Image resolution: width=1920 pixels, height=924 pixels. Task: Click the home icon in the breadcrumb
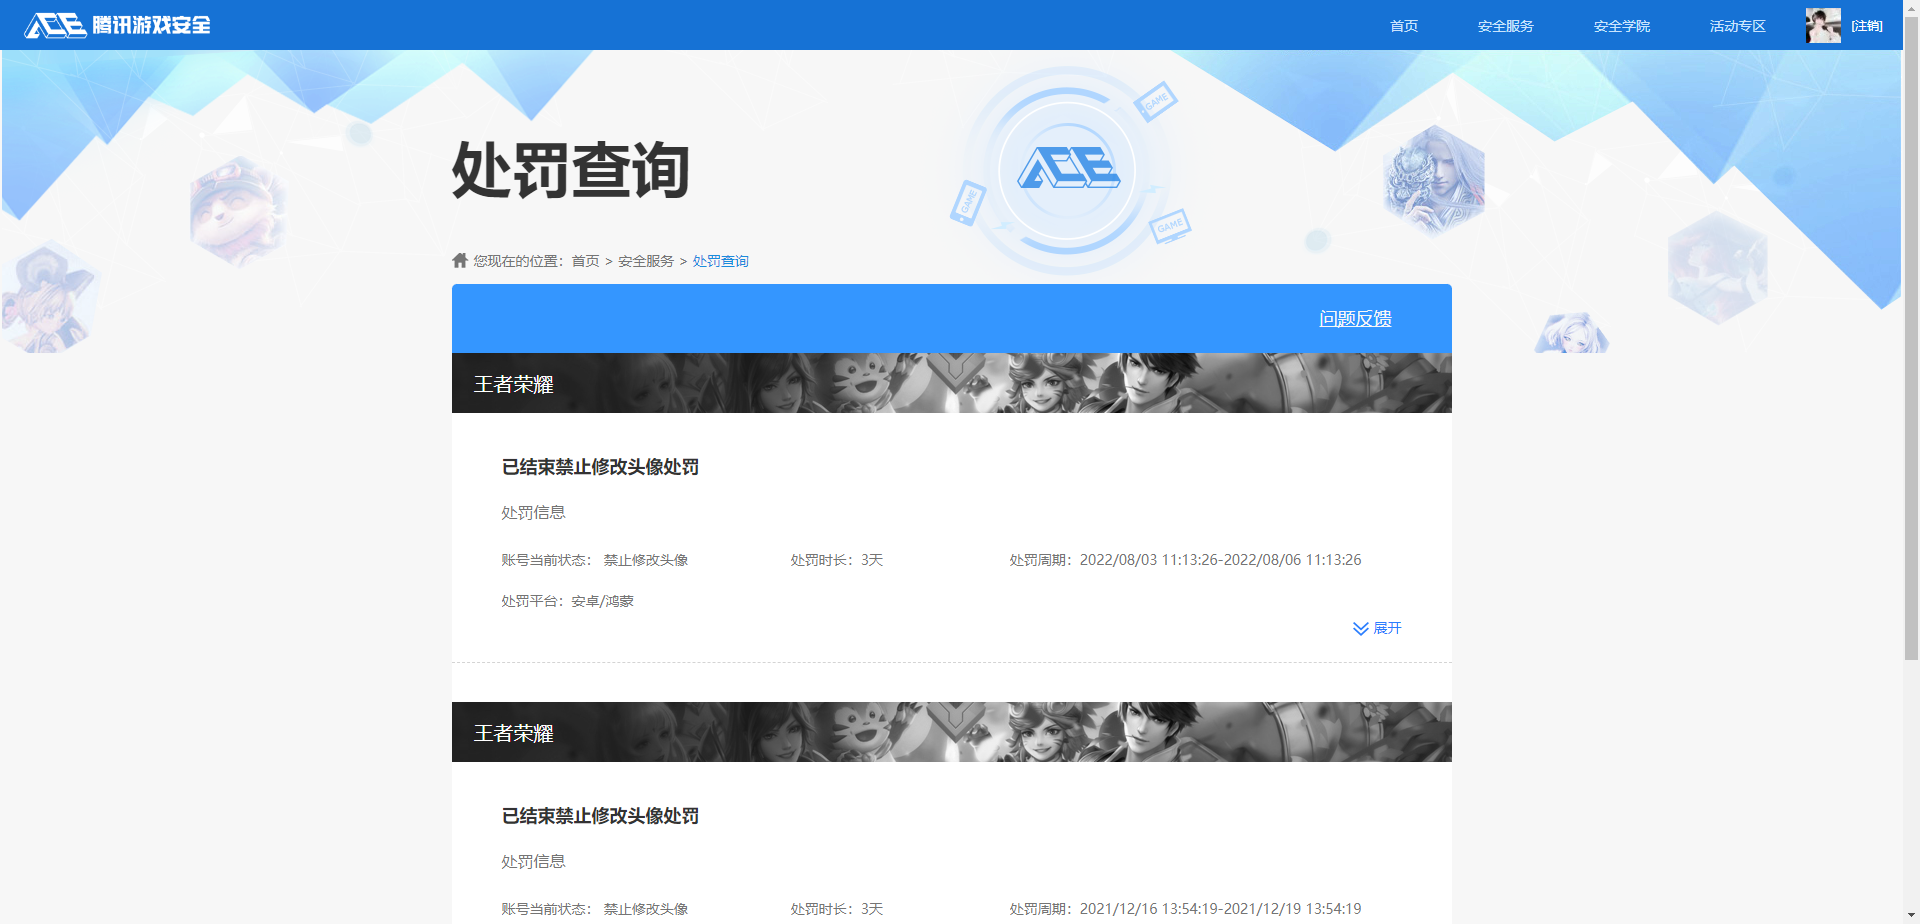click(460, 261)
